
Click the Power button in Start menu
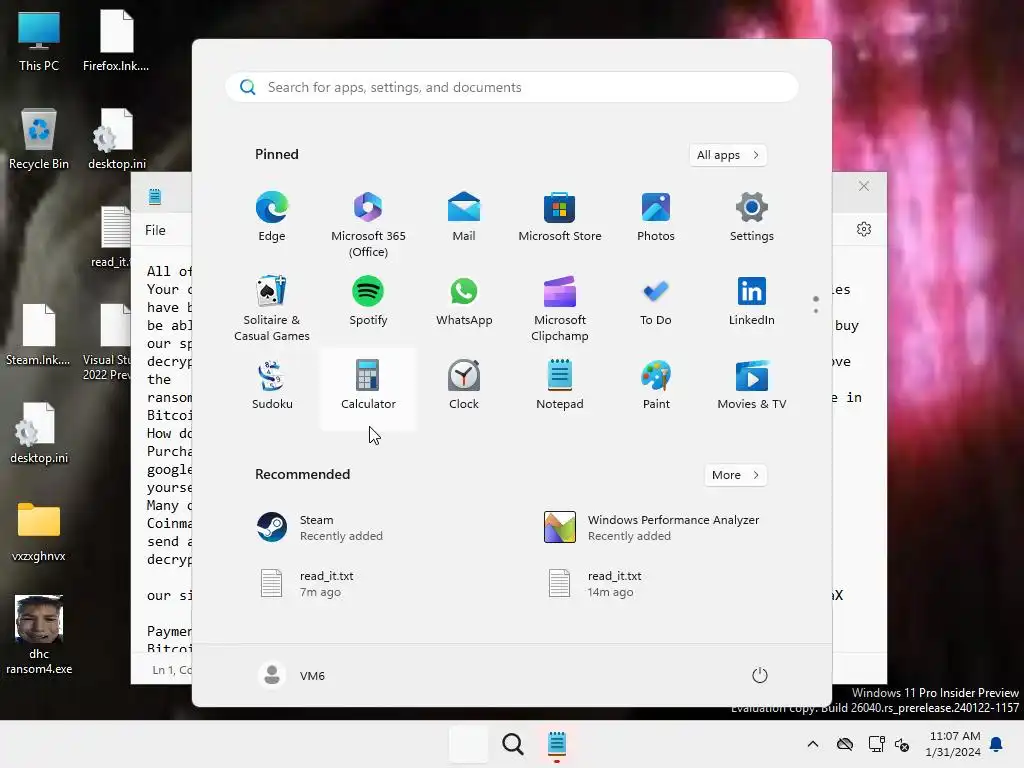click(x=760, y=675)
